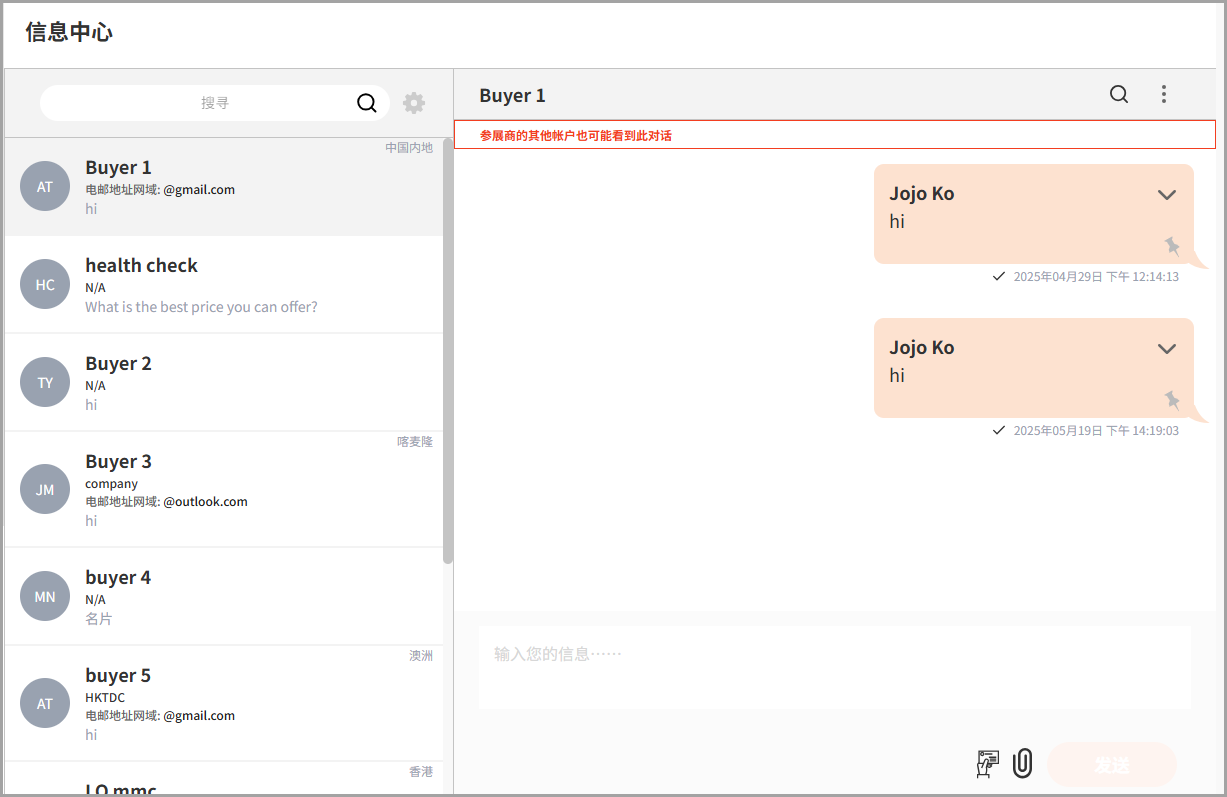The image size is (1227, 797).
Task: Focus the message input box 输入您的信息
Action: coord(834,667)
